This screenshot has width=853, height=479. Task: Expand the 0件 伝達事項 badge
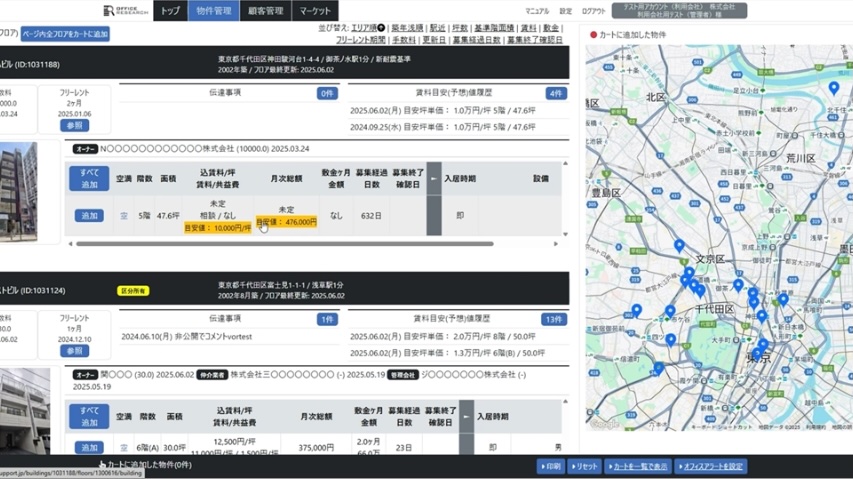coord(327,93)
